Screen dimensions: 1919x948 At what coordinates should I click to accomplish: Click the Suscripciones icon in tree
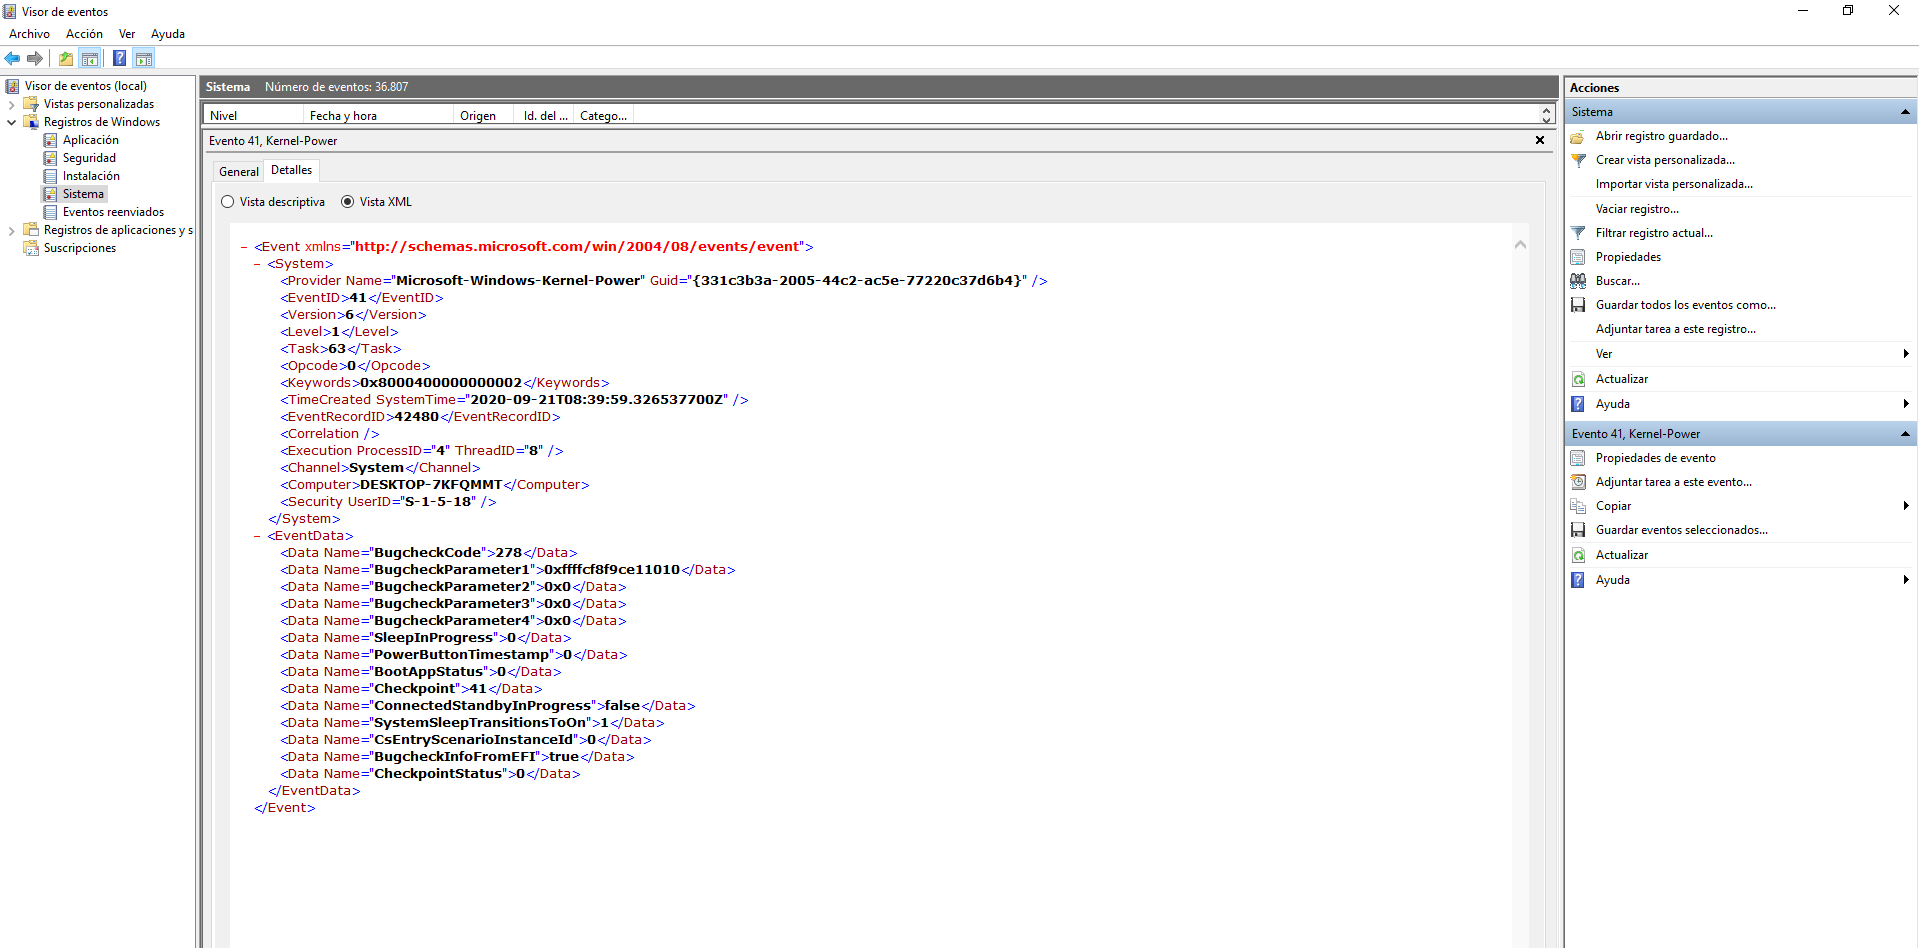point(31,248)
